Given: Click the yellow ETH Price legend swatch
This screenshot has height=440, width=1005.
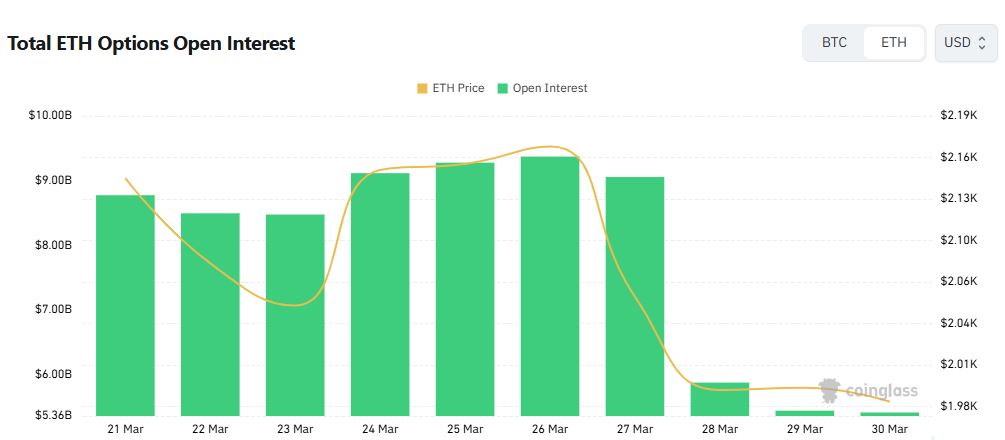Looking at the screenshot, I should coord(422,88).
